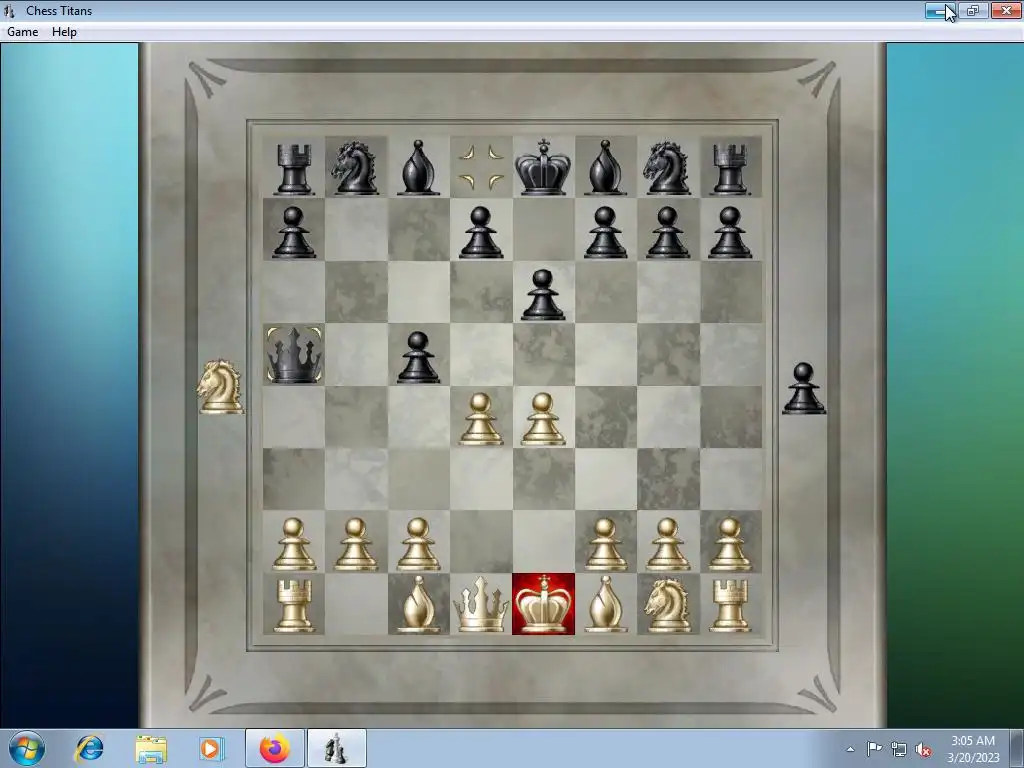Viewport: 1024px width, 768px height.
Task: Click the black pawn on g7
Action: click(667, 232)
